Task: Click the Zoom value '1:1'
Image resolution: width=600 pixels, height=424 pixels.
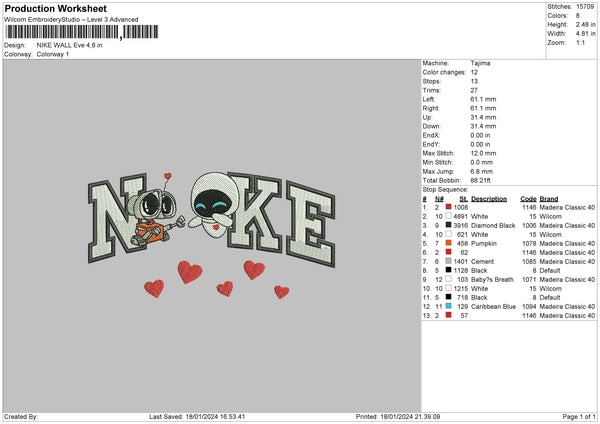Action: pyautogui.click(x=580, y=42)
